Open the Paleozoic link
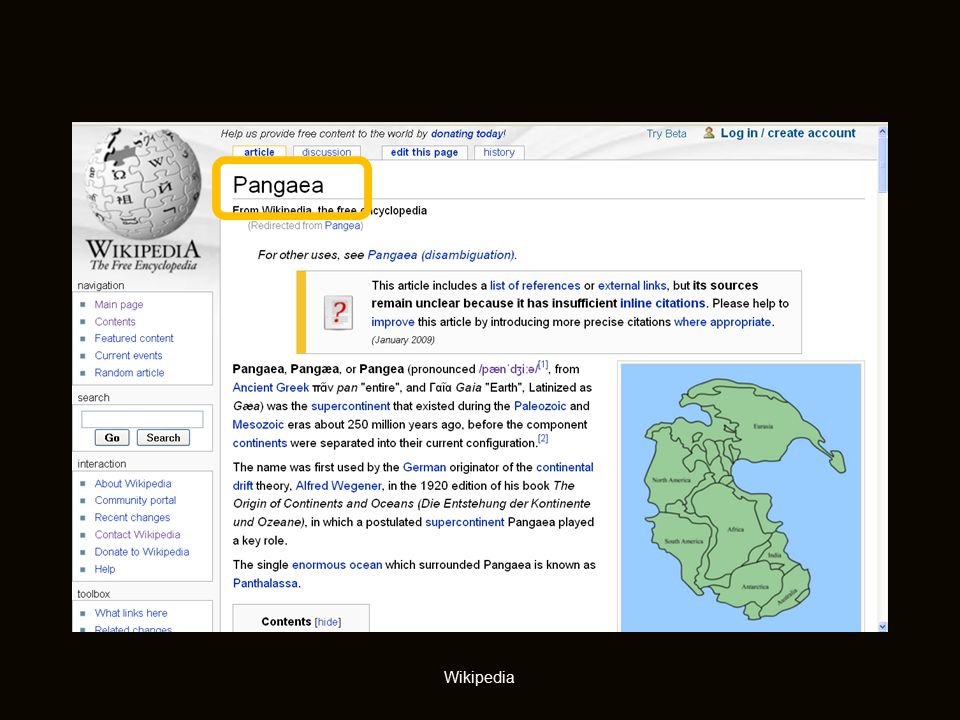960x720 pixels. pyautogui.click(x=540, y=406)
